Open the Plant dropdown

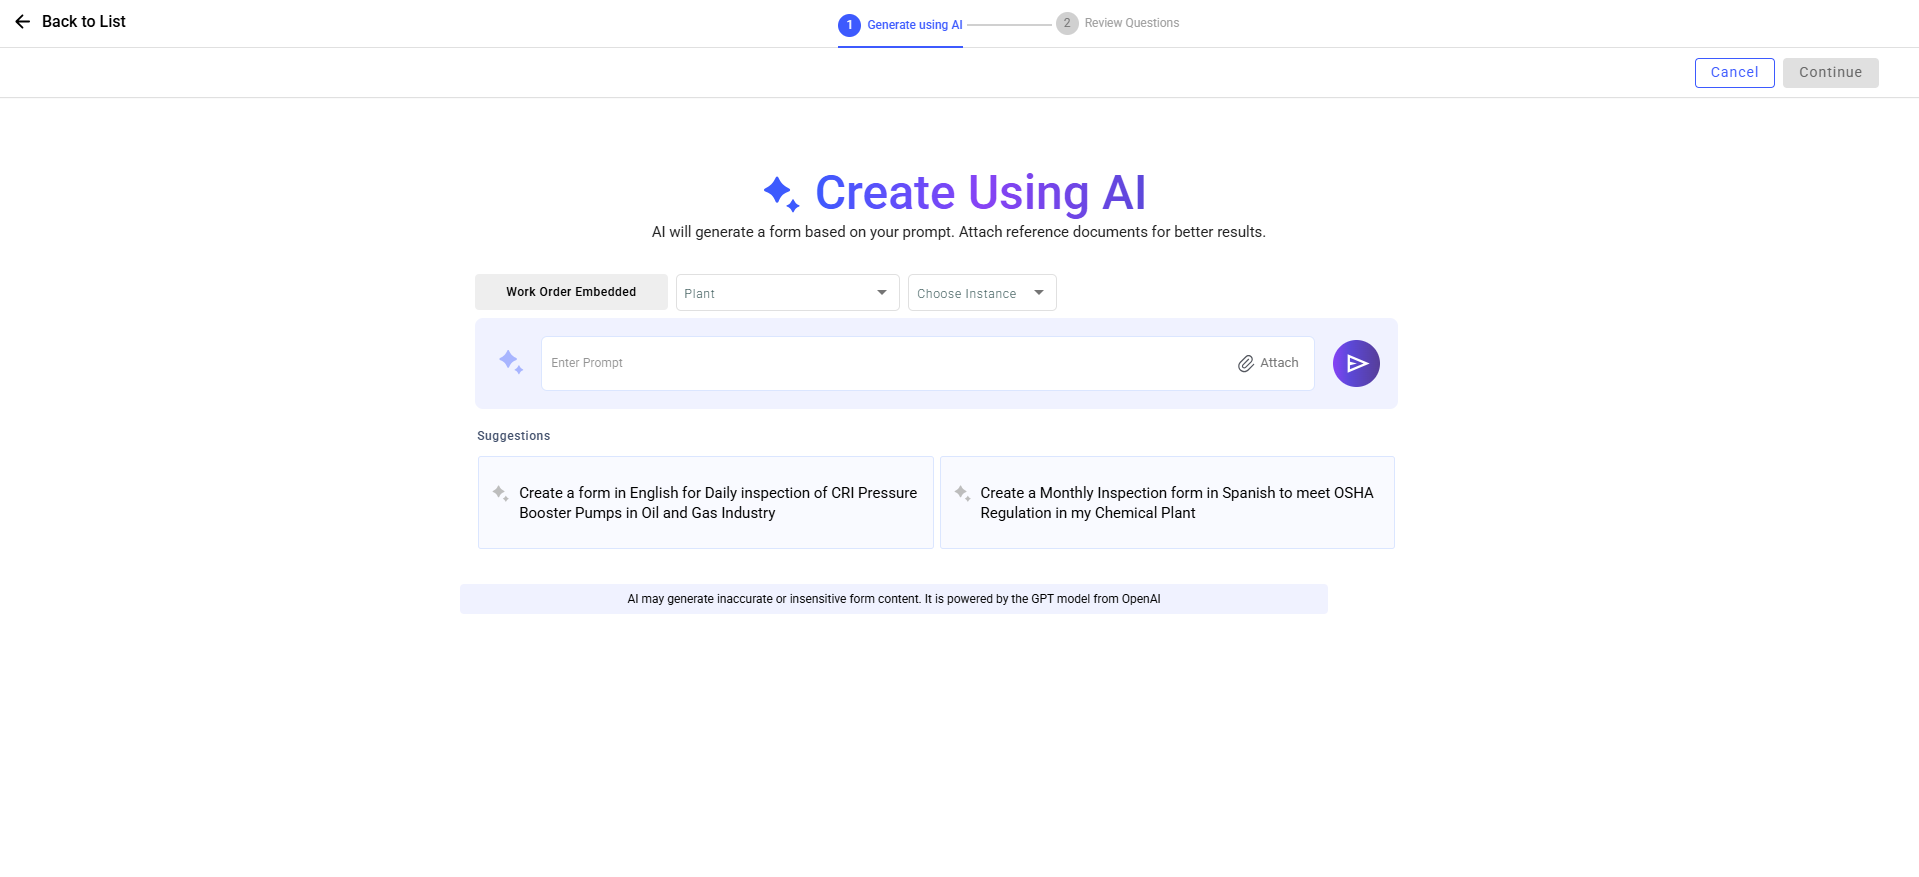click(x=787, y=293)
